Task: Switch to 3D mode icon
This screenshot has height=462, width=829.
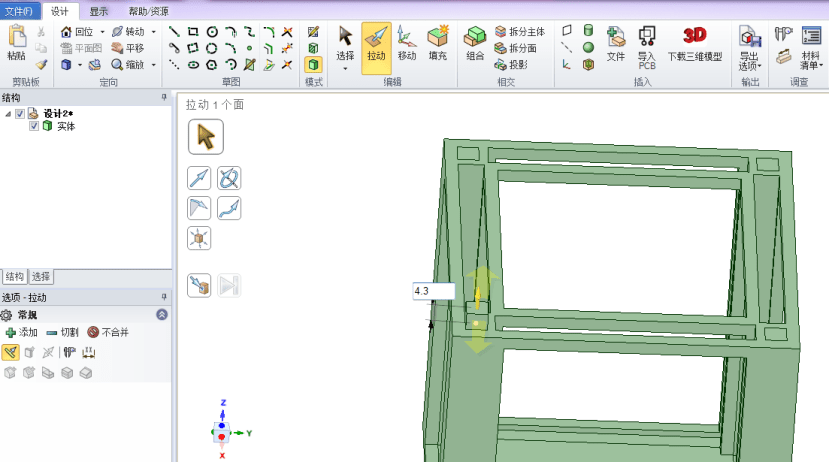Action: pos(314,64)
